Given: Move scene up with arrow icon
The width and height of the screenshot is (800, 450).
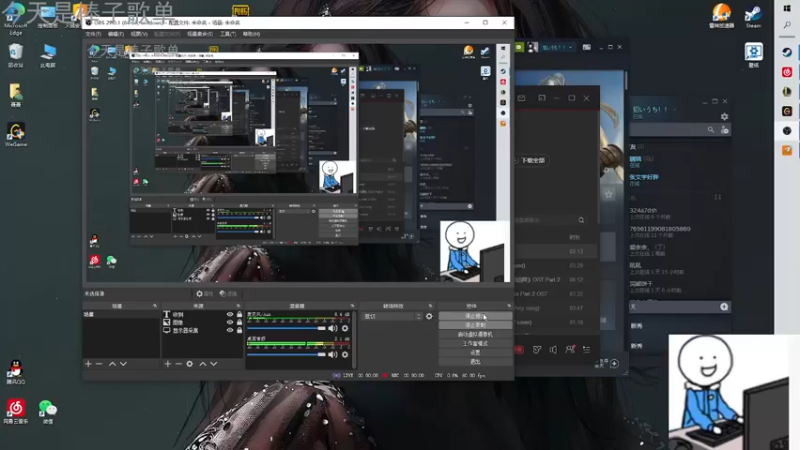Looking at the screenshot, I should (x=112, y=364).
